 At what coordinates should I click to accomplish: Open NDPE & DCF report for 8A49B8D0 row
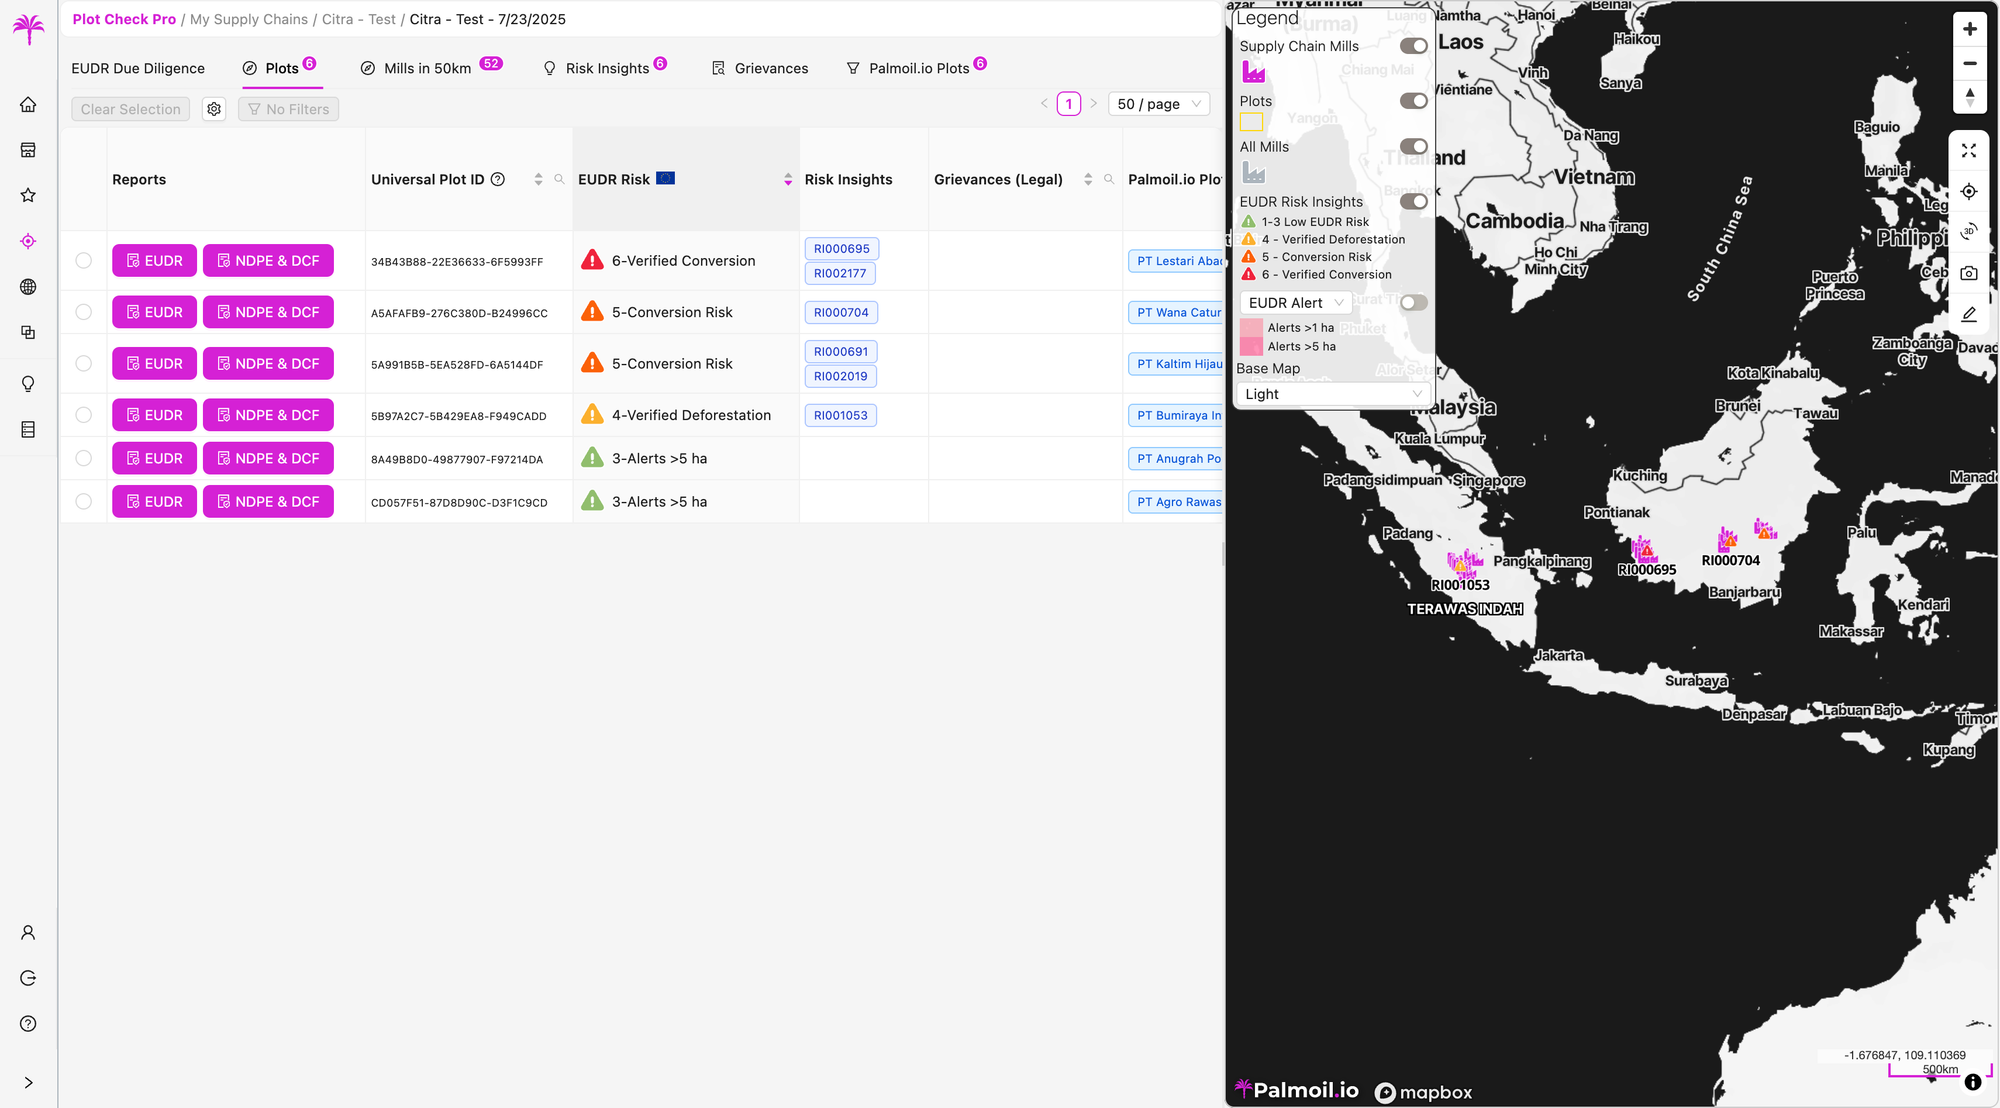coord(268,458)
